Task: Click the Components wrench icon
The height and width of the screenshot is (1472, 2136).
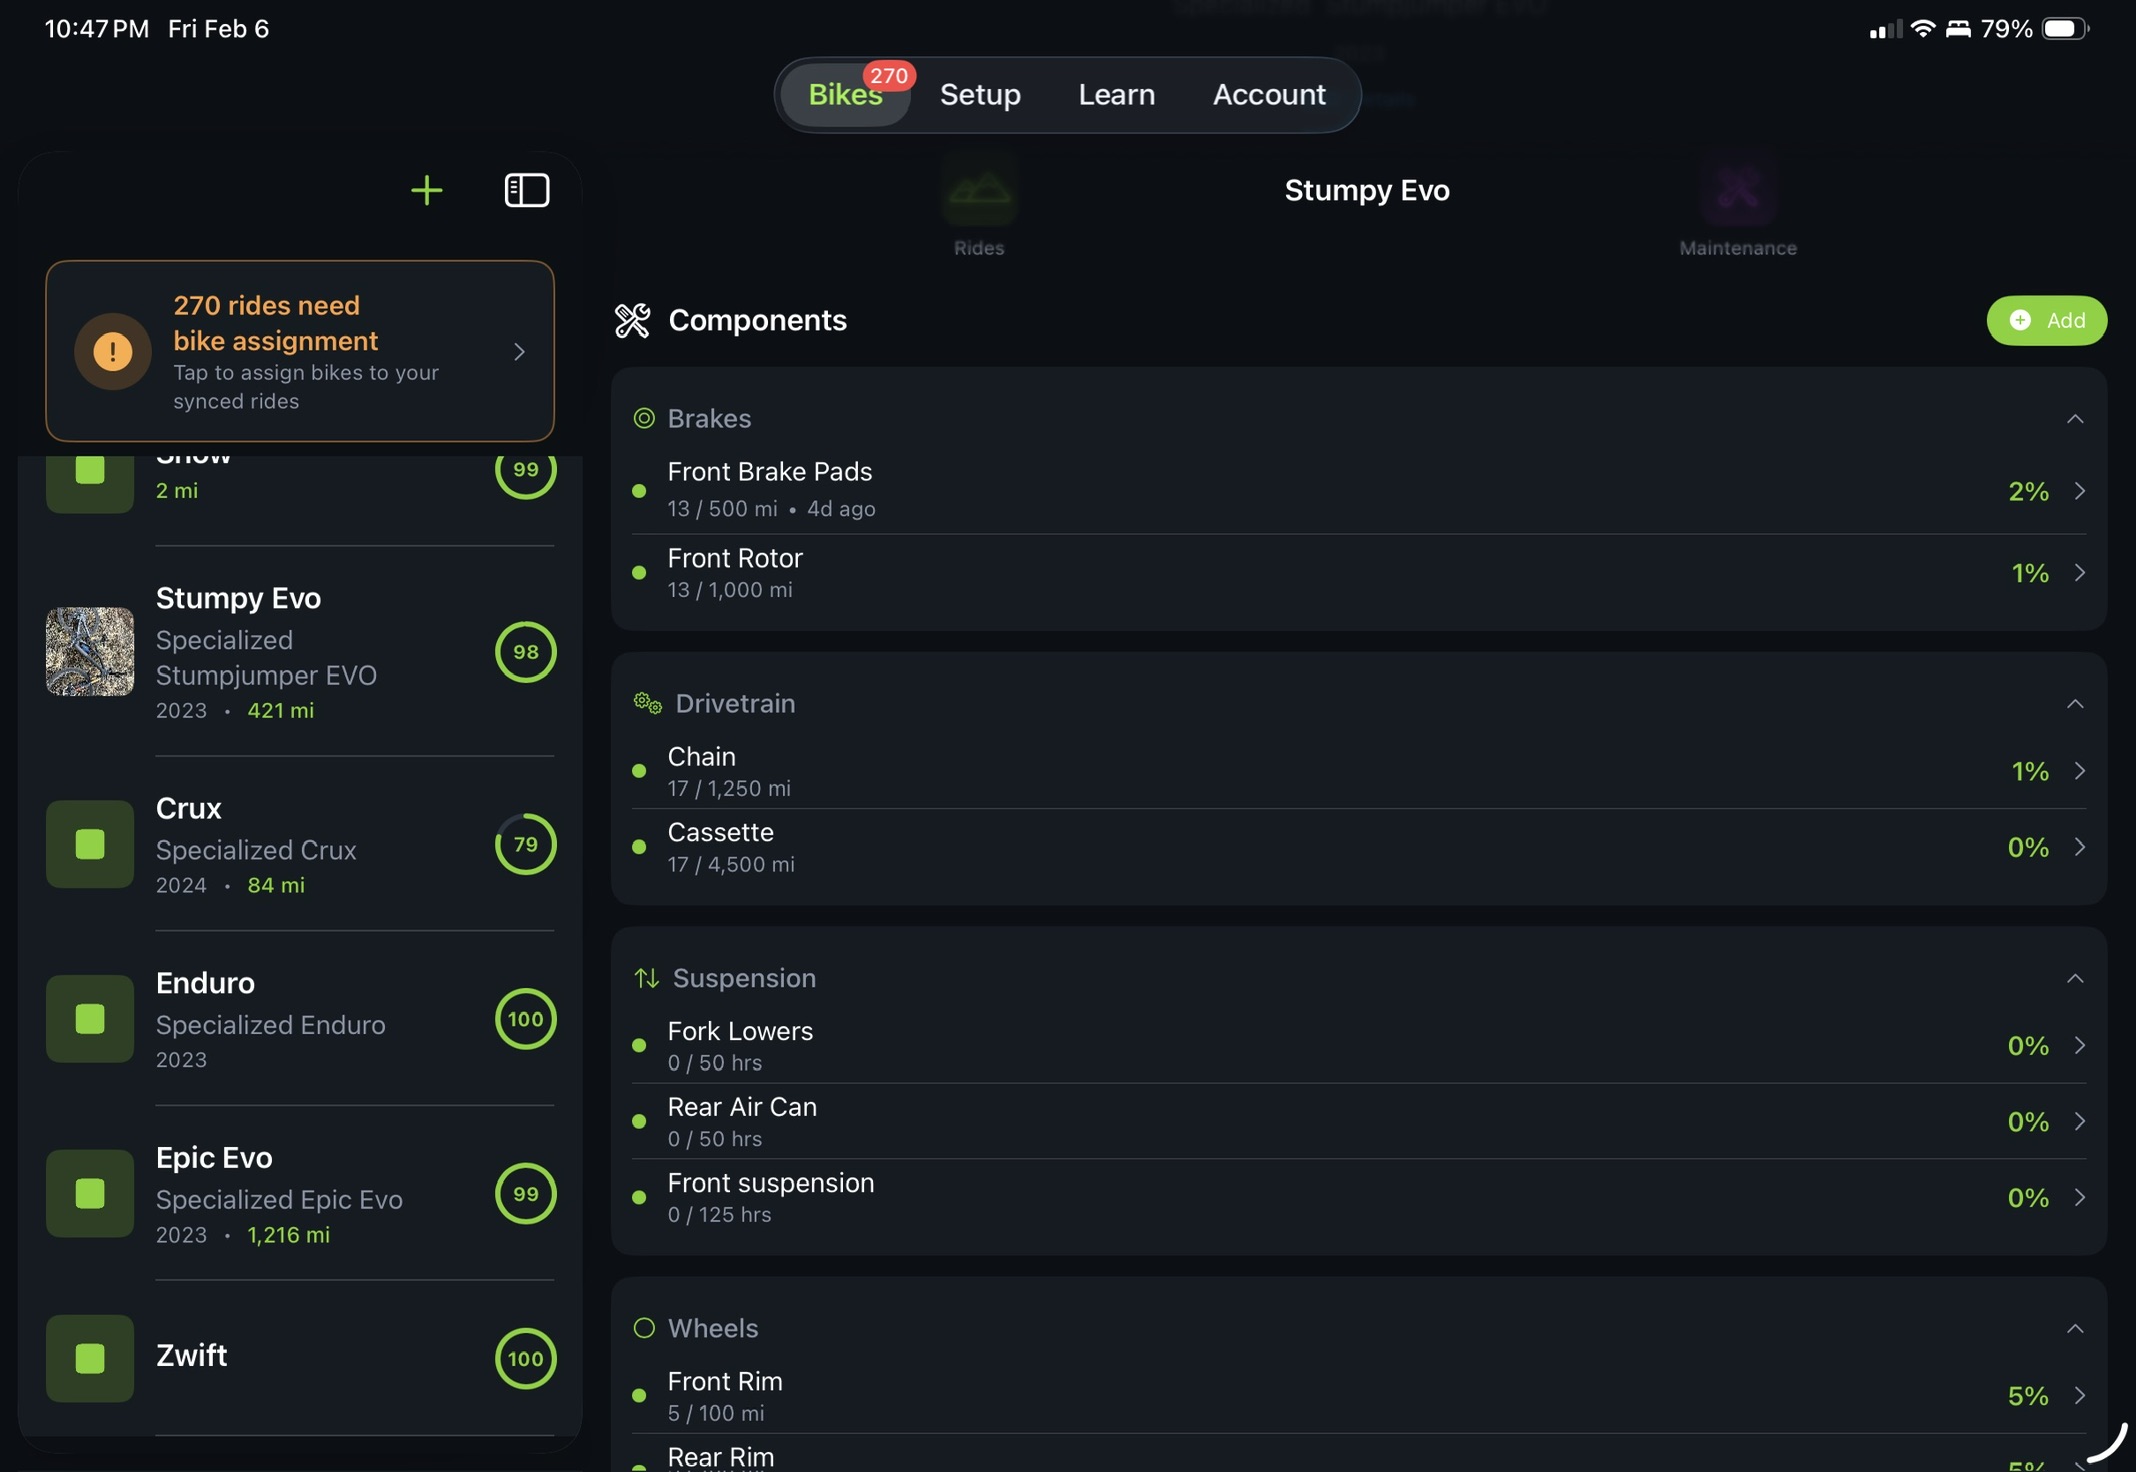Action: pyautogui.click(x=633, y=320)
